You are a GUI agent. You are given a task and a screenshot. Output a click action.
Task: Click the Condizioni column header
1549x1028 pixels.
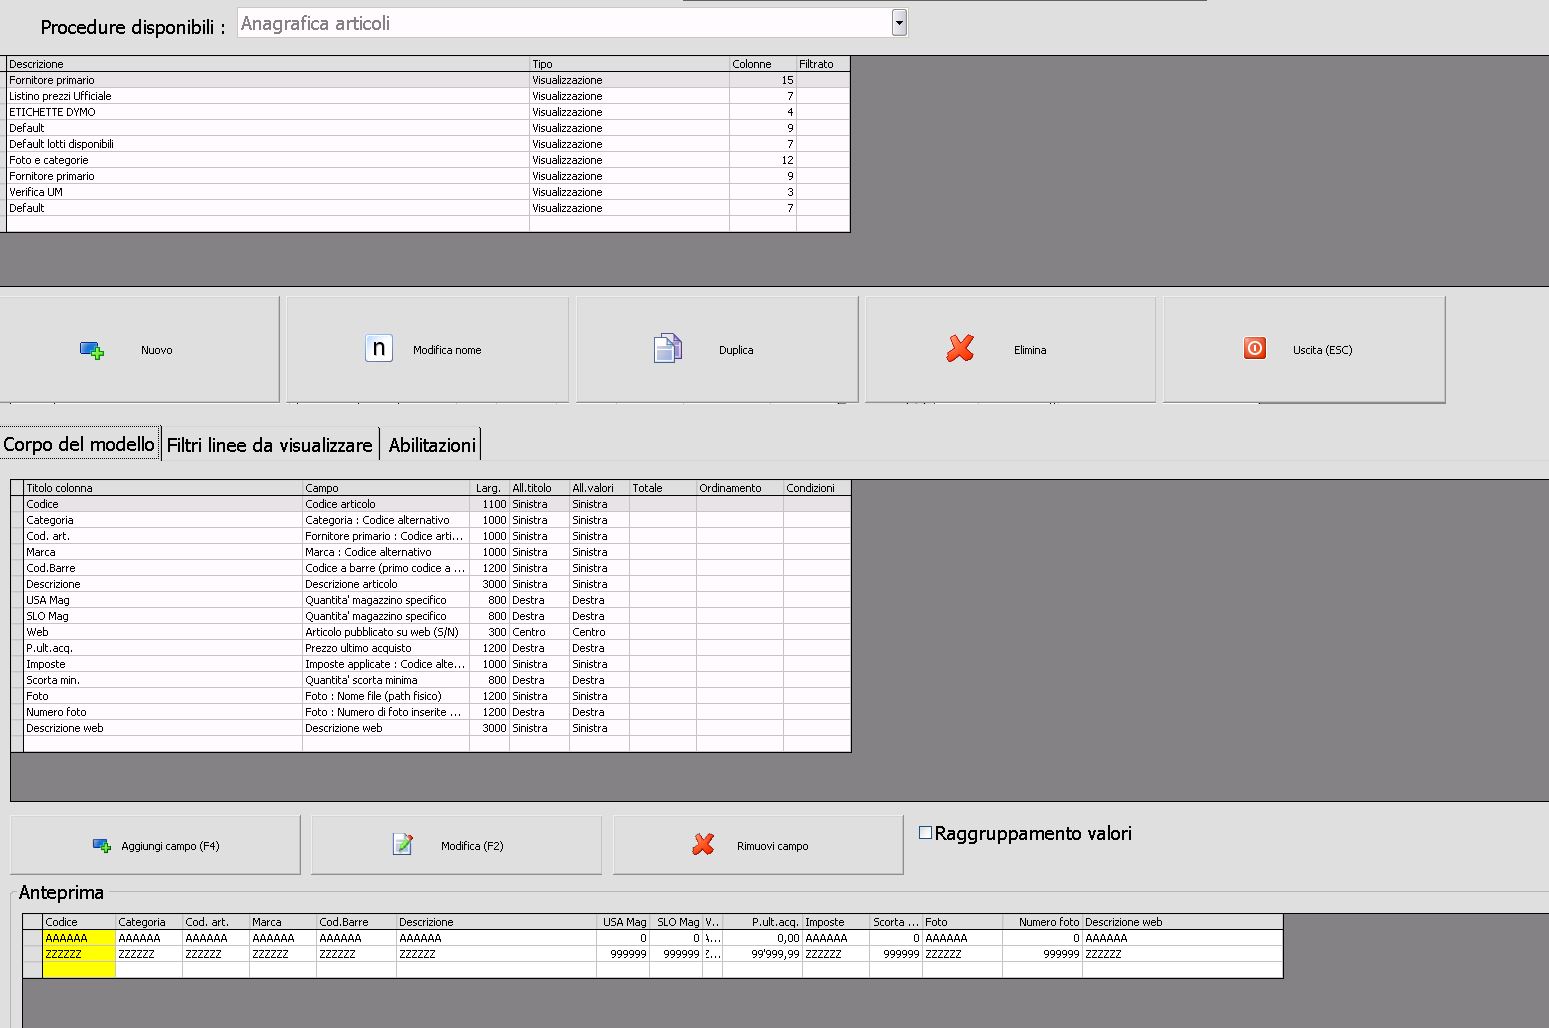point(817,488)
